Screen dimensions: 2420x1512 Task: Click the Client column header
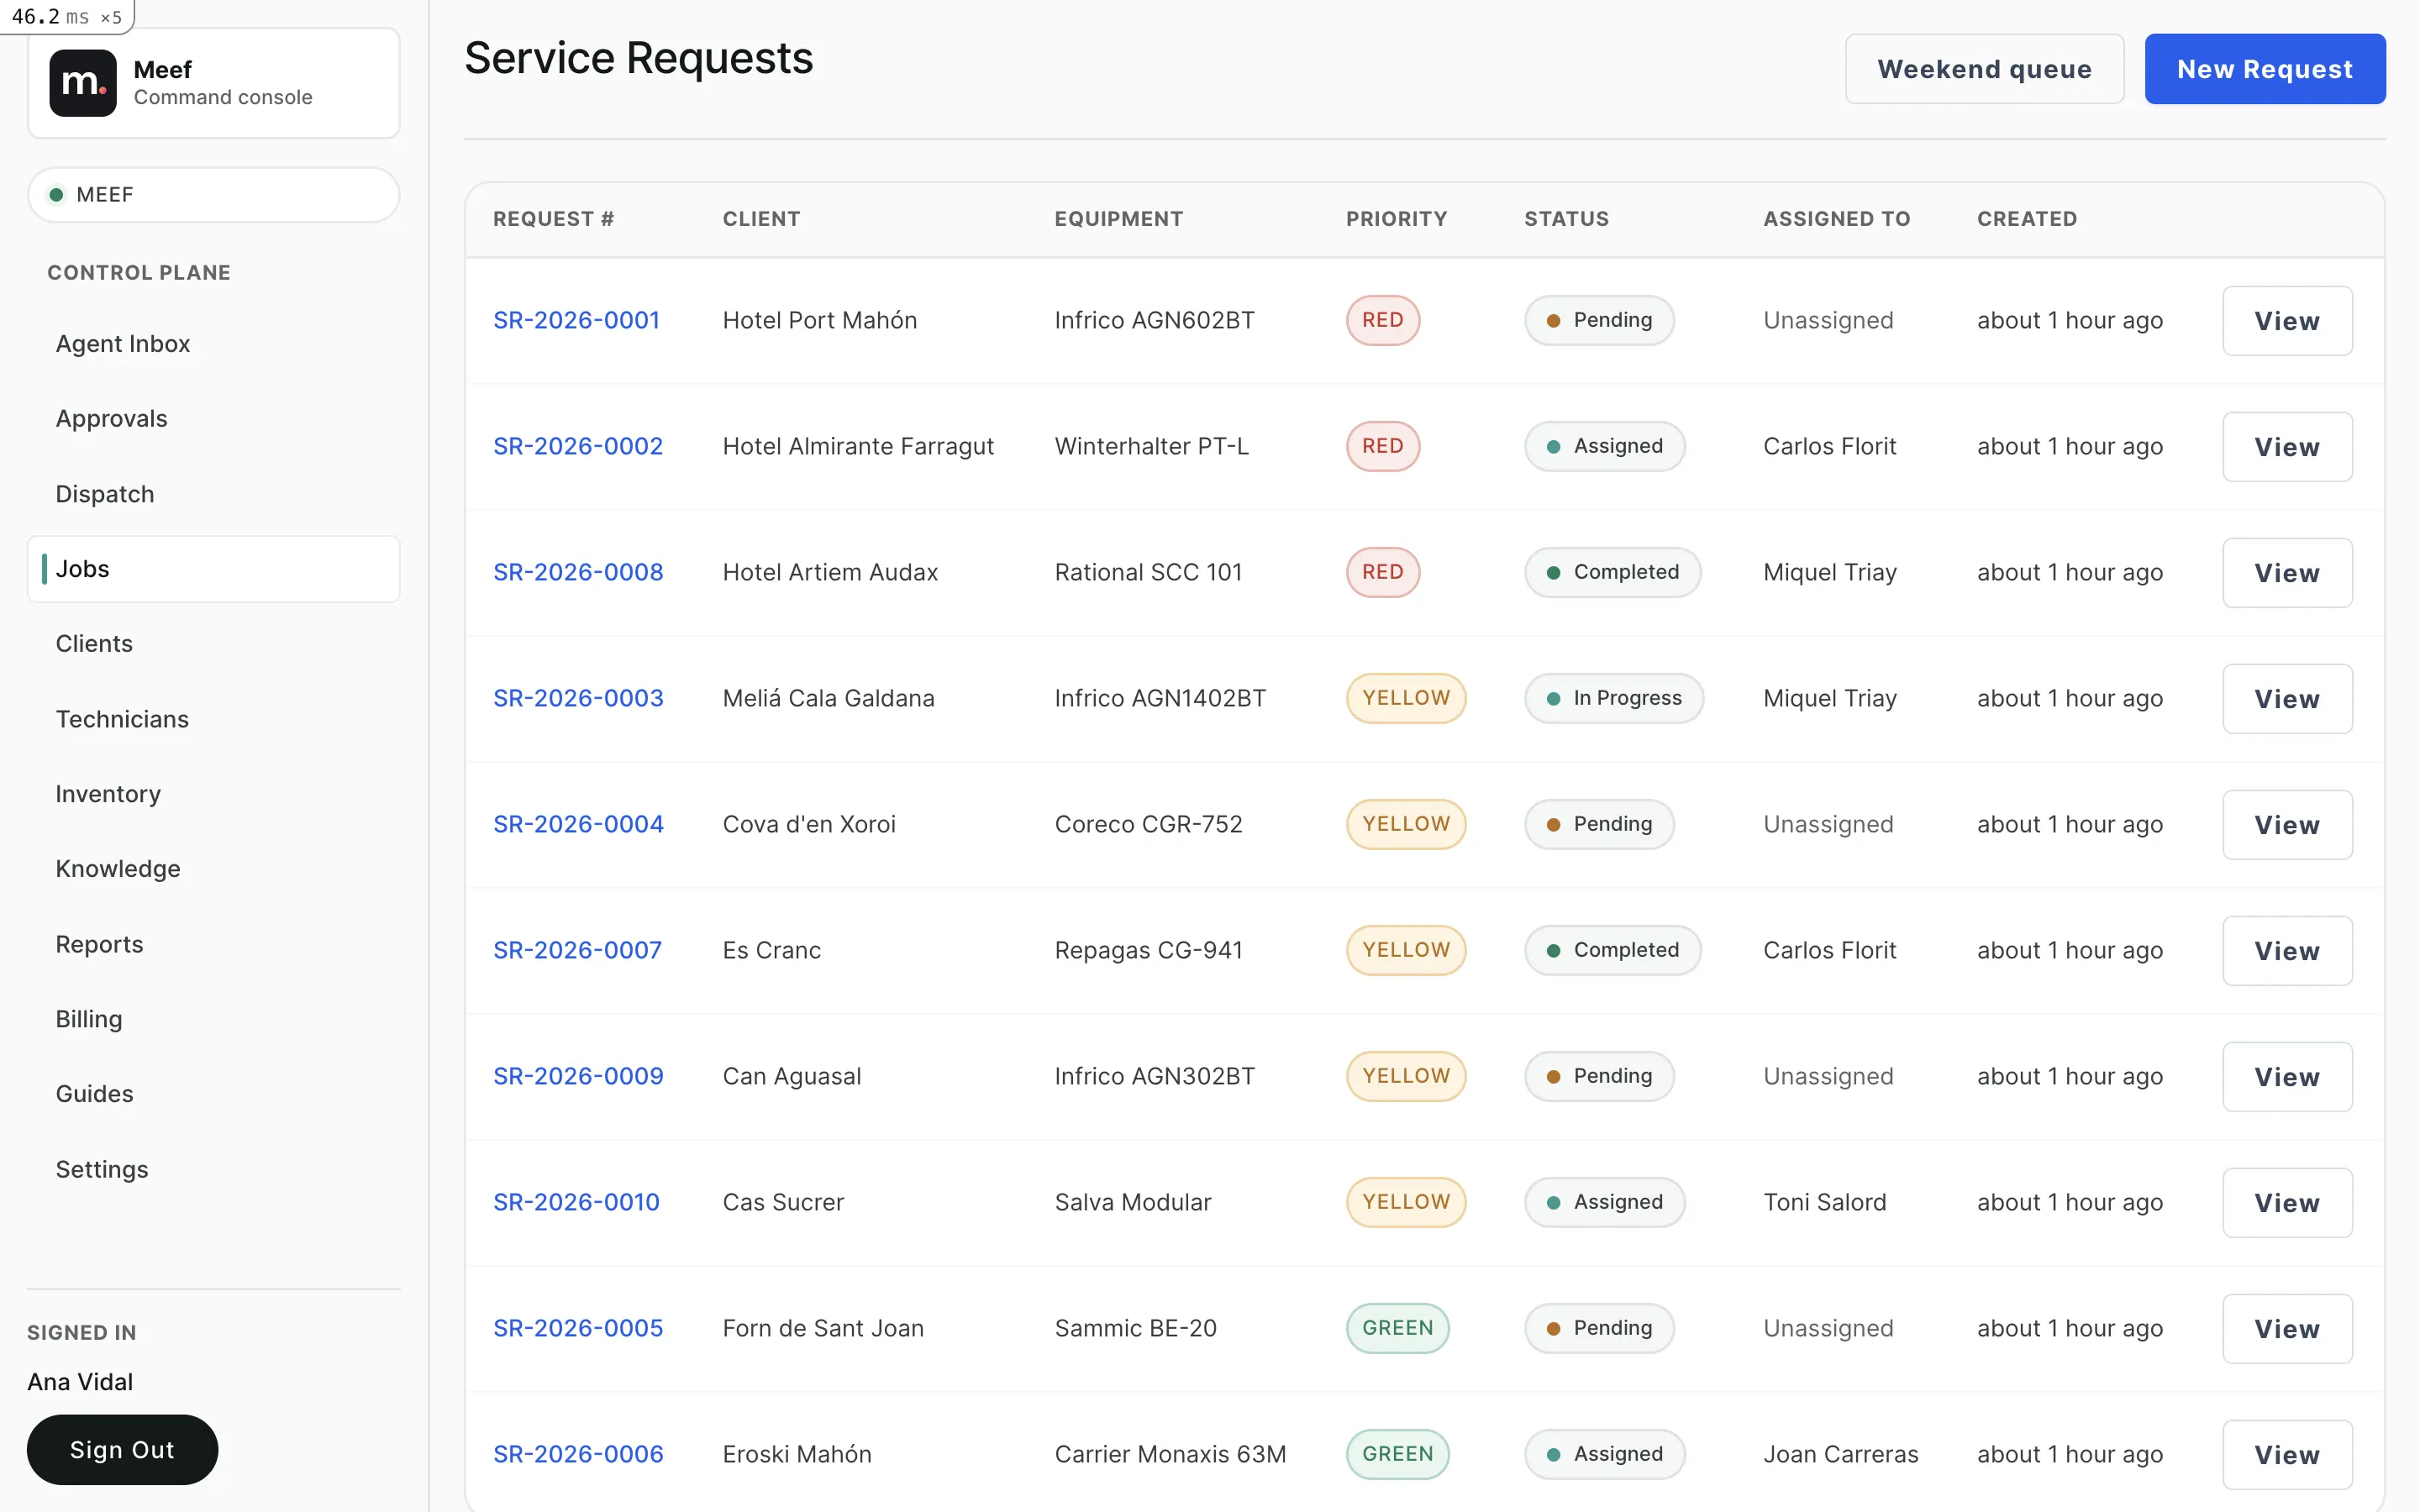click(761, 219)
